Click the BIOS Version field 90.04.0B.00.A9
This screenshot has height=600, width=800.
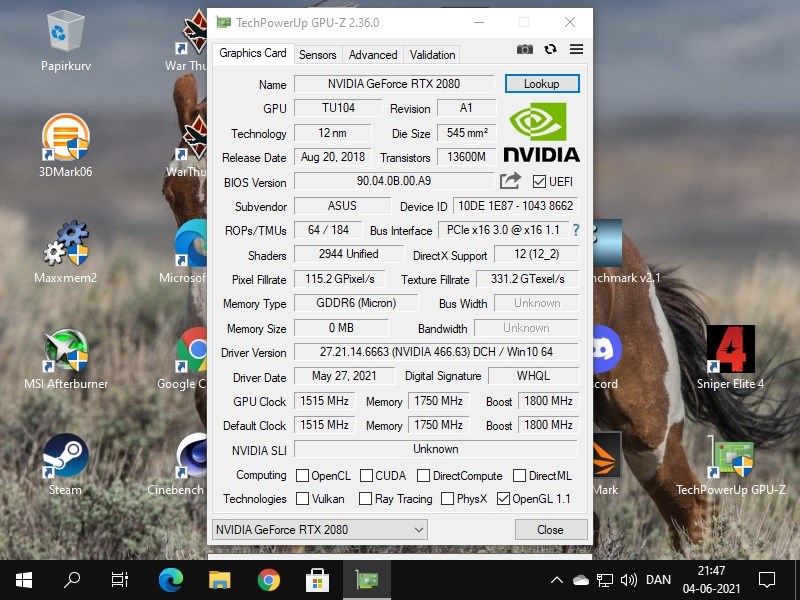(x=394, y=181)
